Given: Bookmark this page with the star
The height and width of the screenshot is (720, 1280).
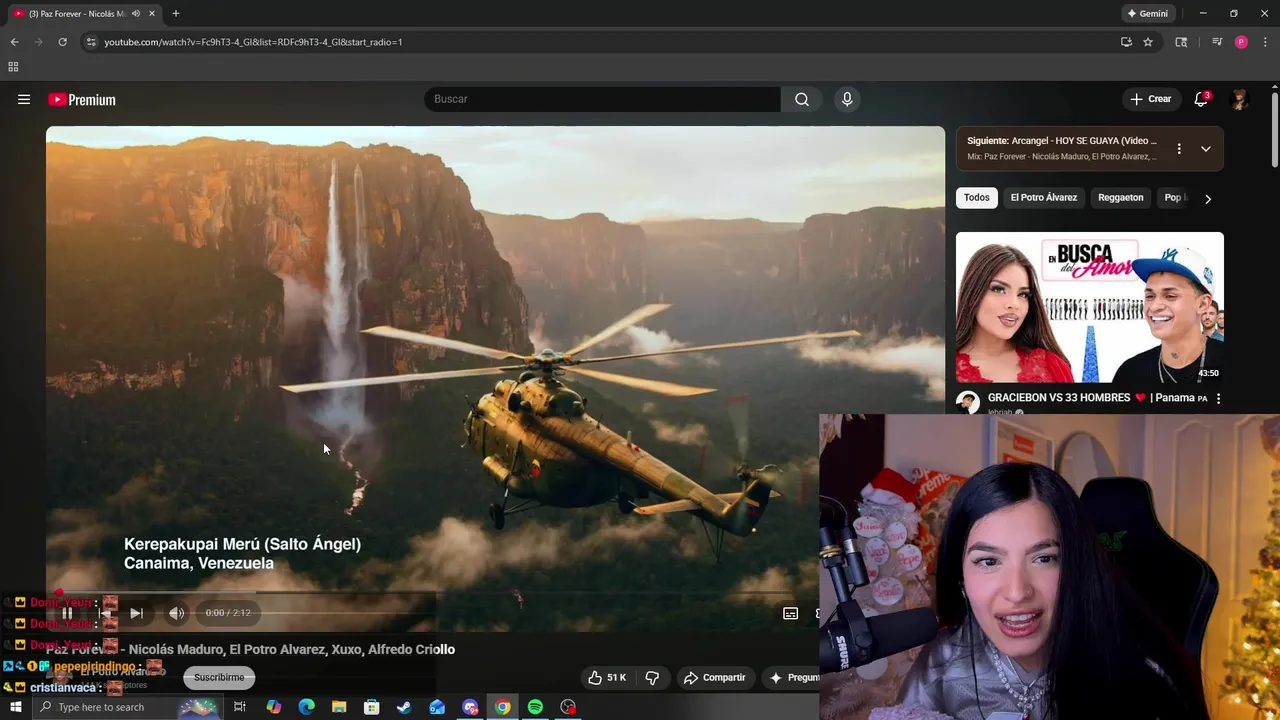Looking at the screenshot, I should [x=1148, y=42].
